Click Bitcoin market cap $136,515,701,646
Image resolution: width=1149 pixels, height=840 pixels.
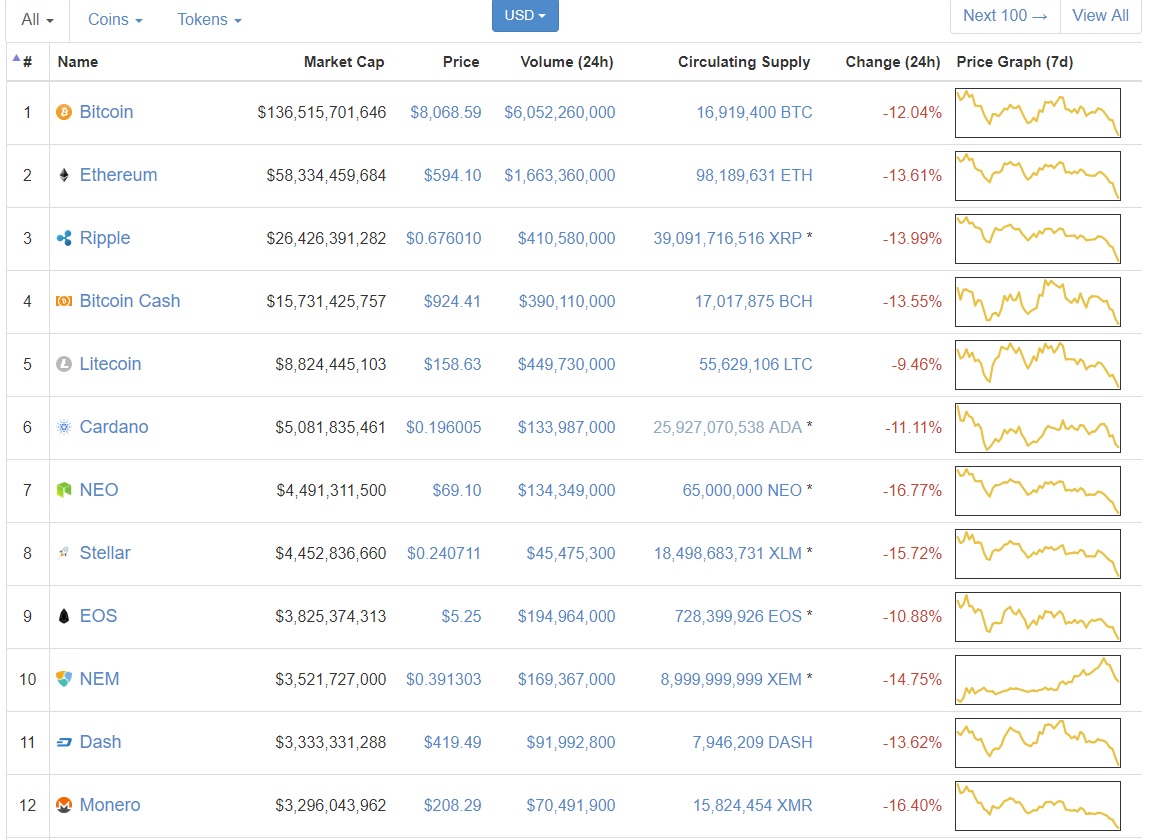click(x=322, y=113)
